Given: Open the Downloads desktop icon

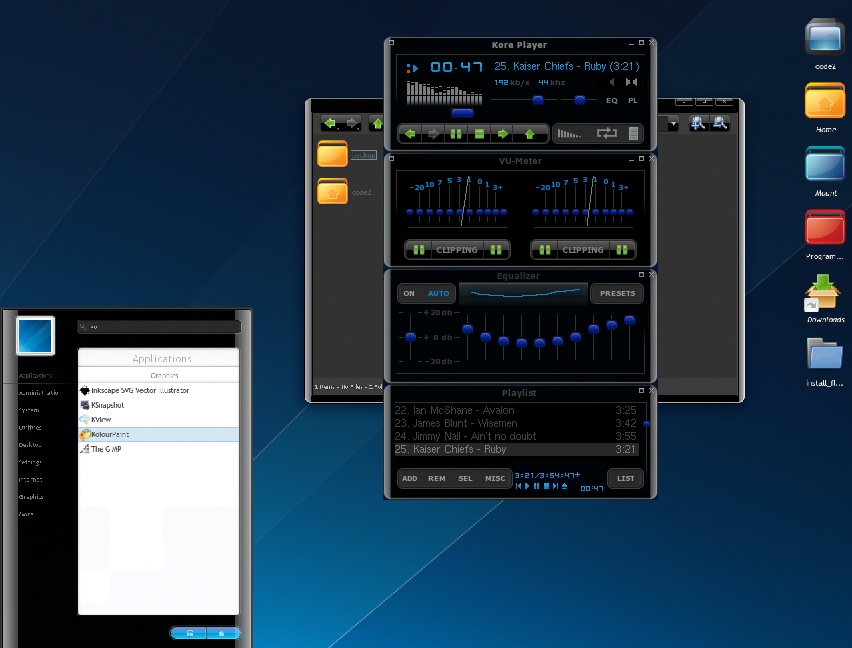Looking at the screenshot, I should point(825,299).
